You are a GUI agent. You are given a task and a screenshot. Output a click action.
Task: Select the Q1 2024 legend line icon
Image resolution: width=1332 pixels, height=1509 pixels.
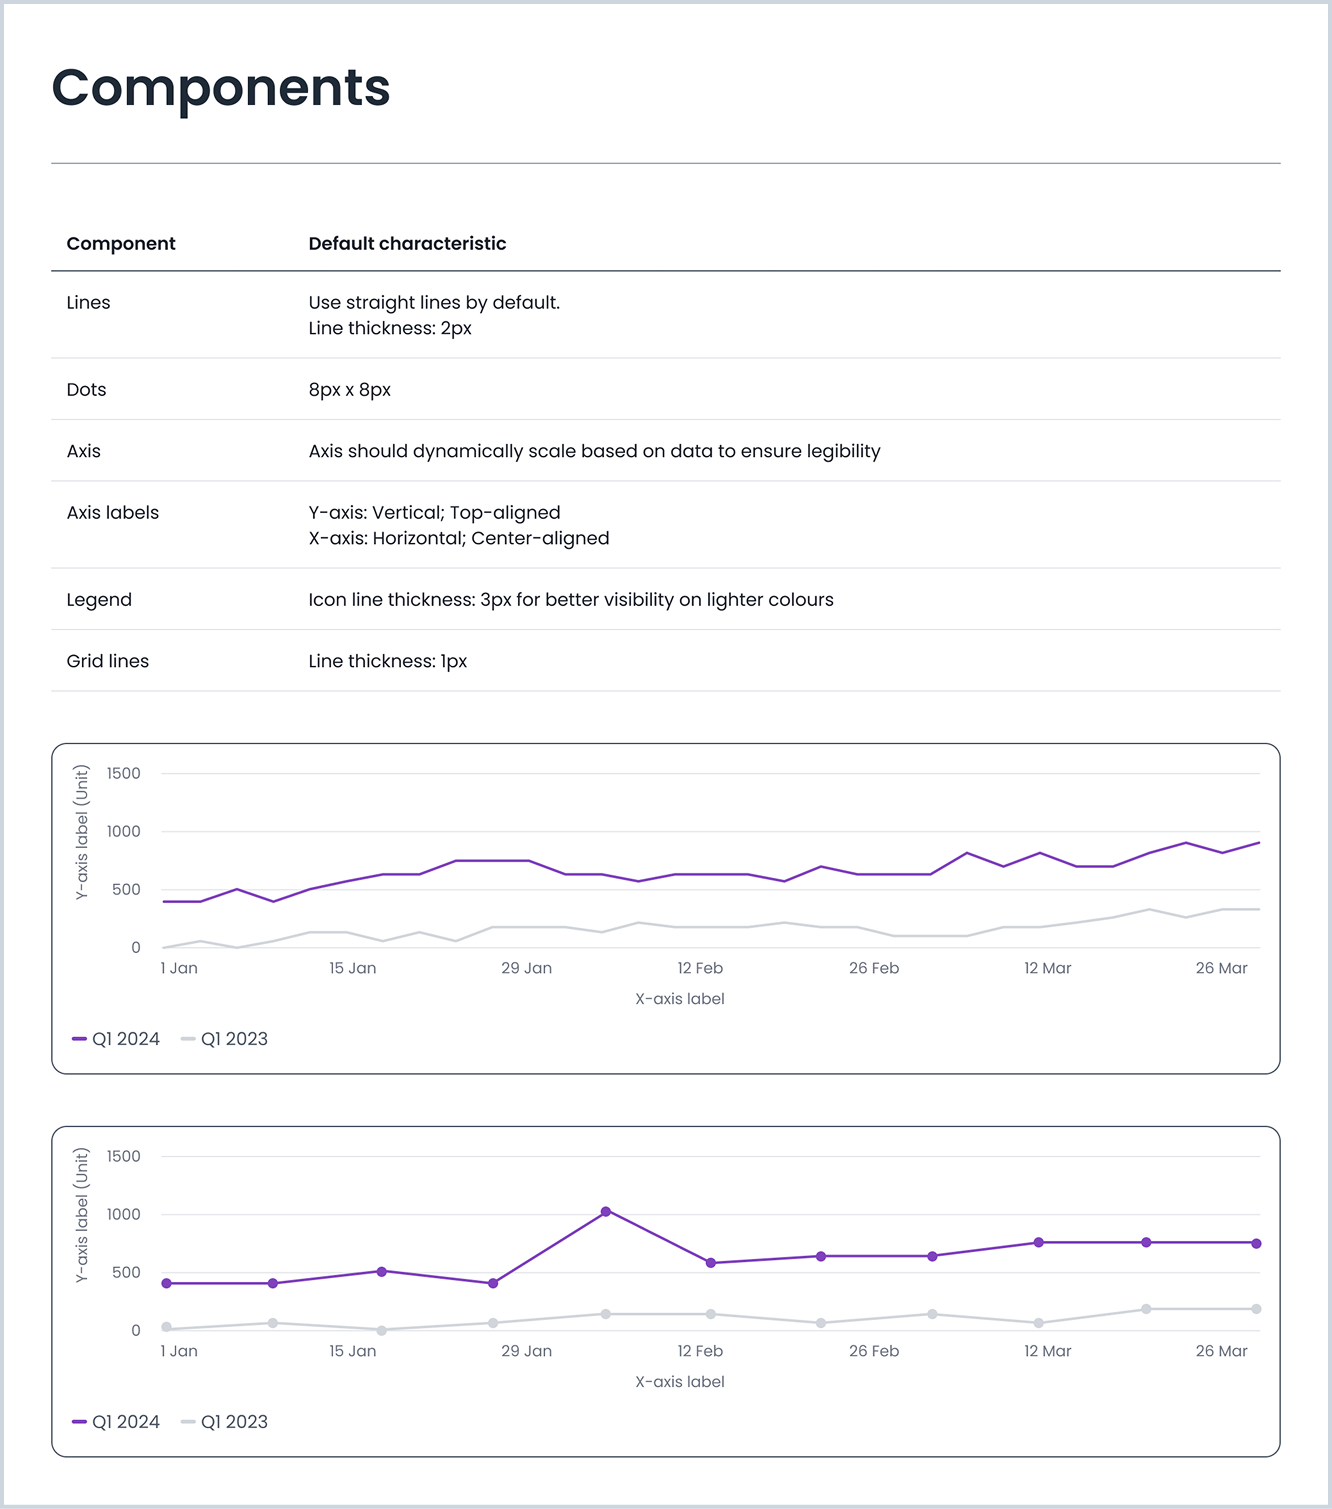point(78,1038)
